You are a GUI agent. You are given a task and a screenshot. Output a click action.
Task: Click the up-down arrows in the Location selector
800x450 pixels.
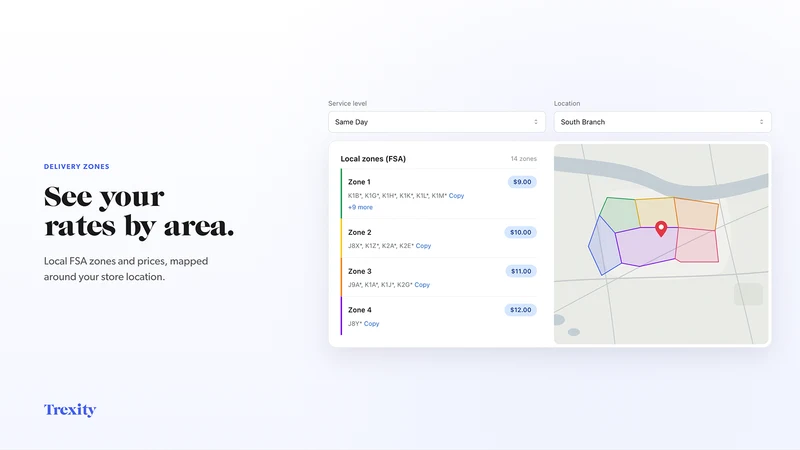(761, 122)
